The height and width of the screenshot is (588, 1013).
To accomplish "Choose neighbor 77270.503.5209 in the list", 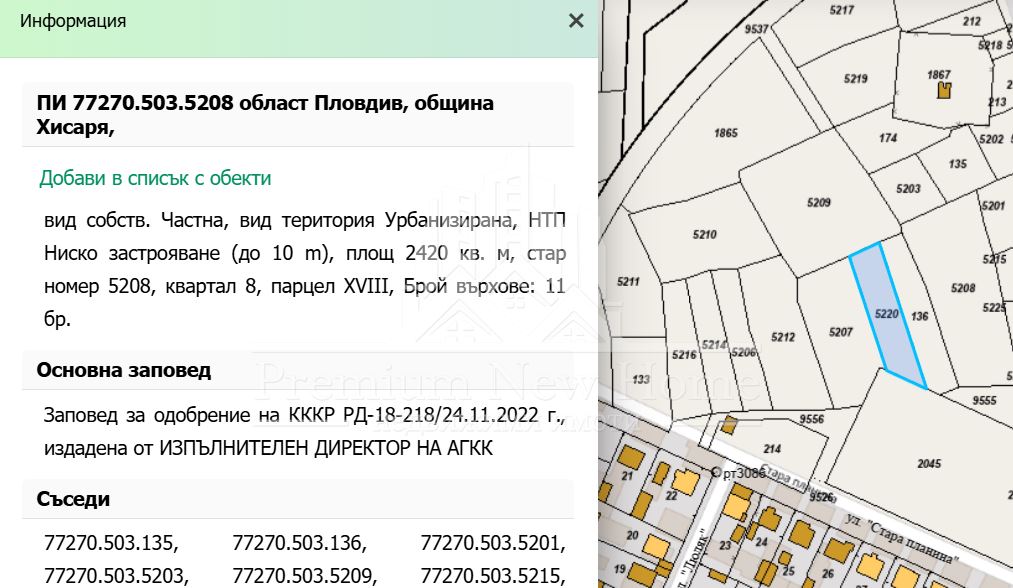I will tap(304, 575).
